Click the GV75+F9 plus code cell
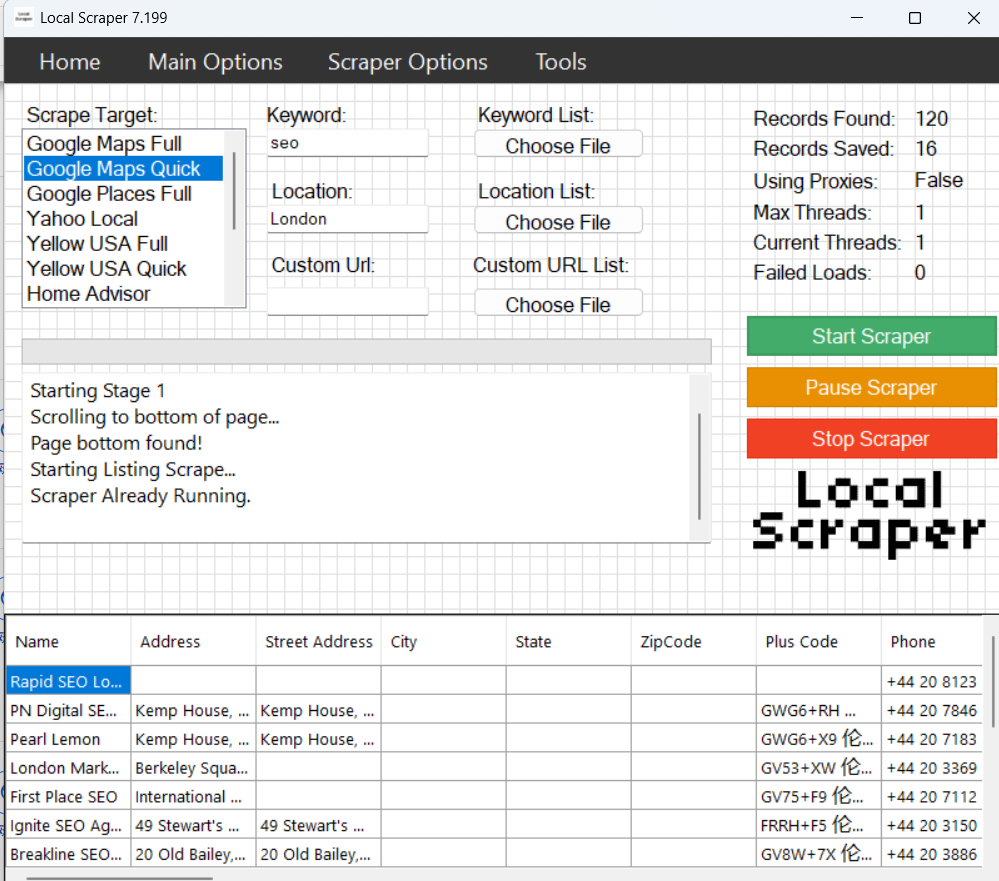This screenshot has height=881, width=999. pyautogui.click(x=819, y=796)
